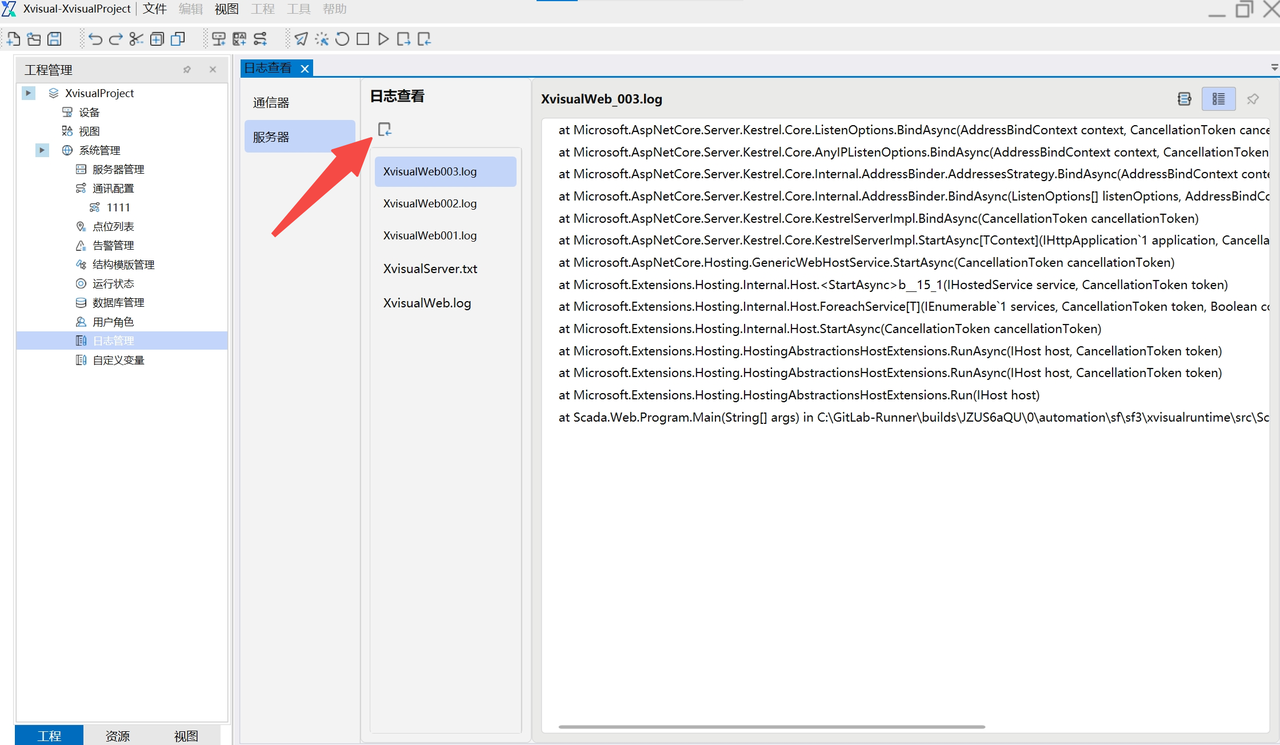
Task: Open 点位列表 in the project tree
Action: click(113, 226)
